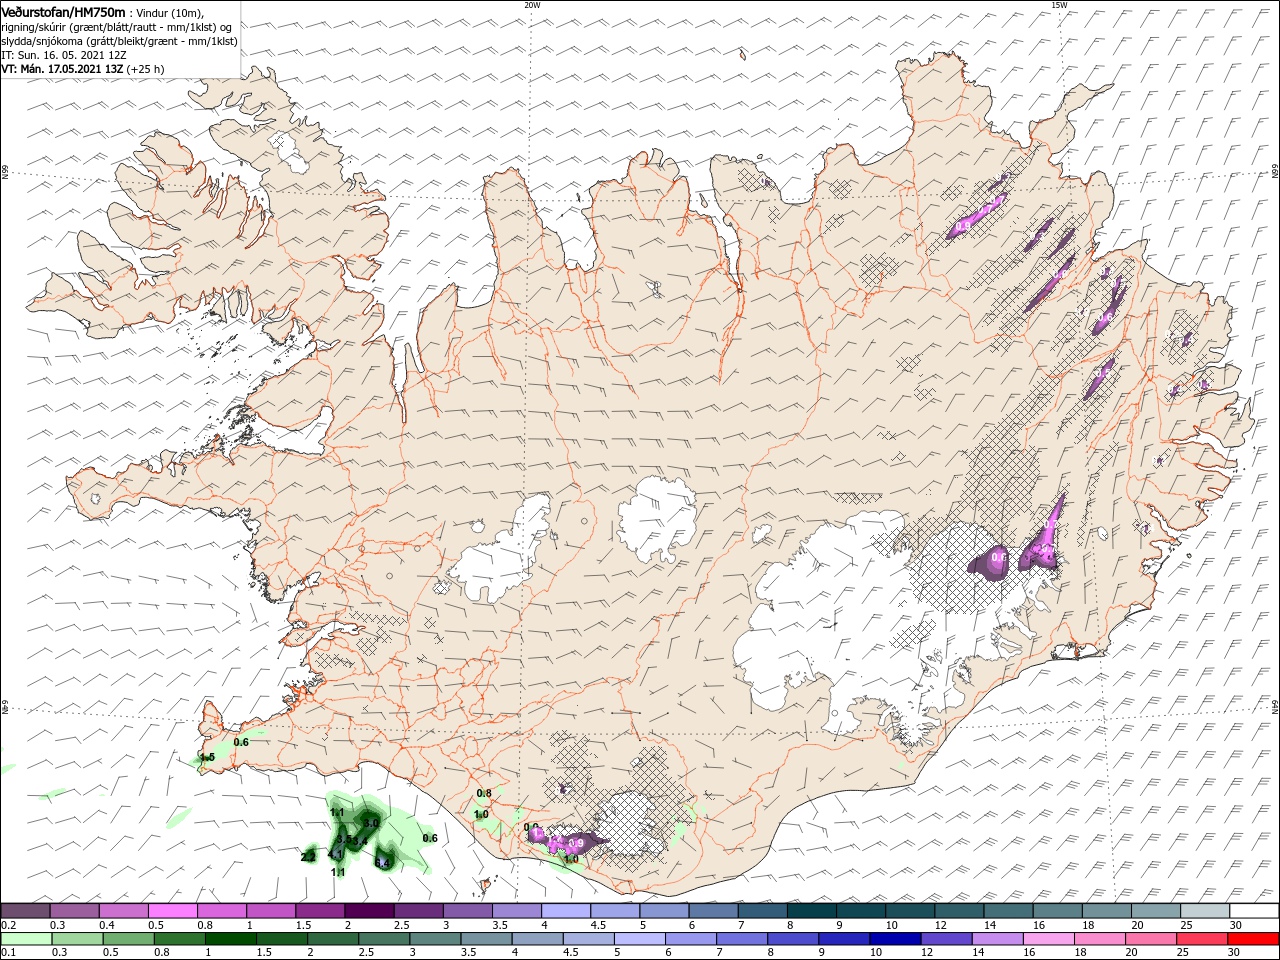Click the 2.2 precipitation value offshore
1280x960 pixels.
coord(308,857)
